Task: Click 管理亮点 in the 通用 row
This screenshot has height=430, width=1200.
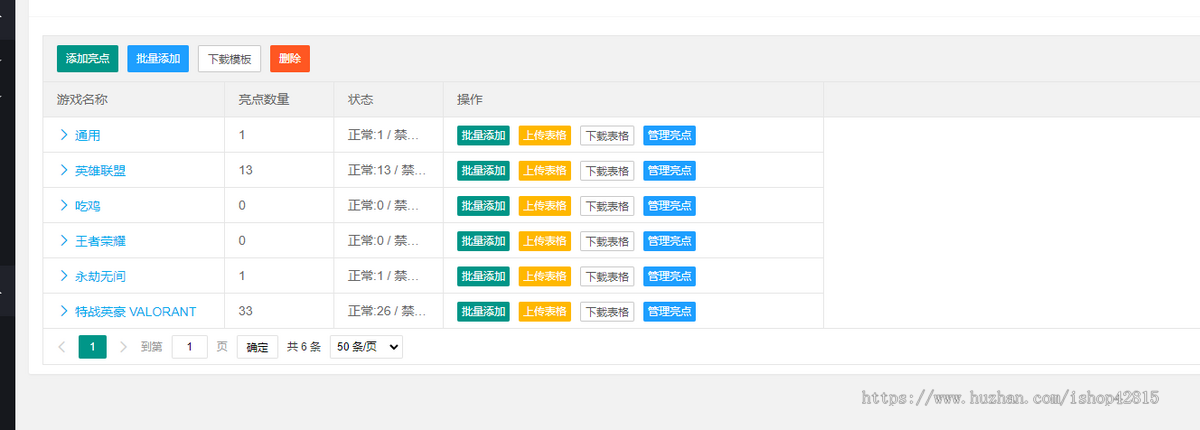Action: point(669,135)
